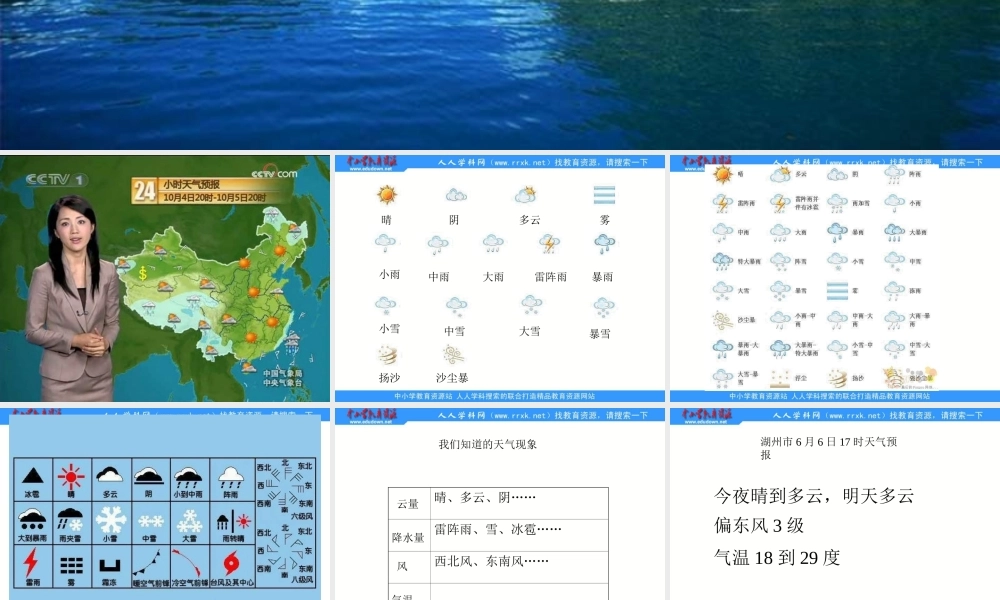Open the 东北 wind direction marker
Image resolution: width=1000 pixels, height=600 pixels.
tap(305, 466)
